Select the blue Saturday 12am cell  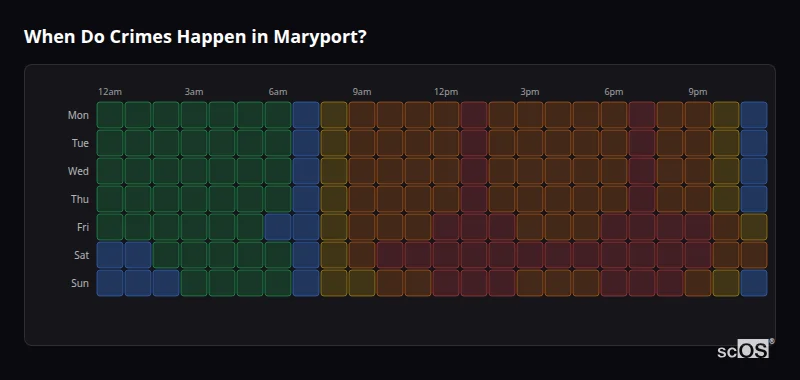[110, 255]
